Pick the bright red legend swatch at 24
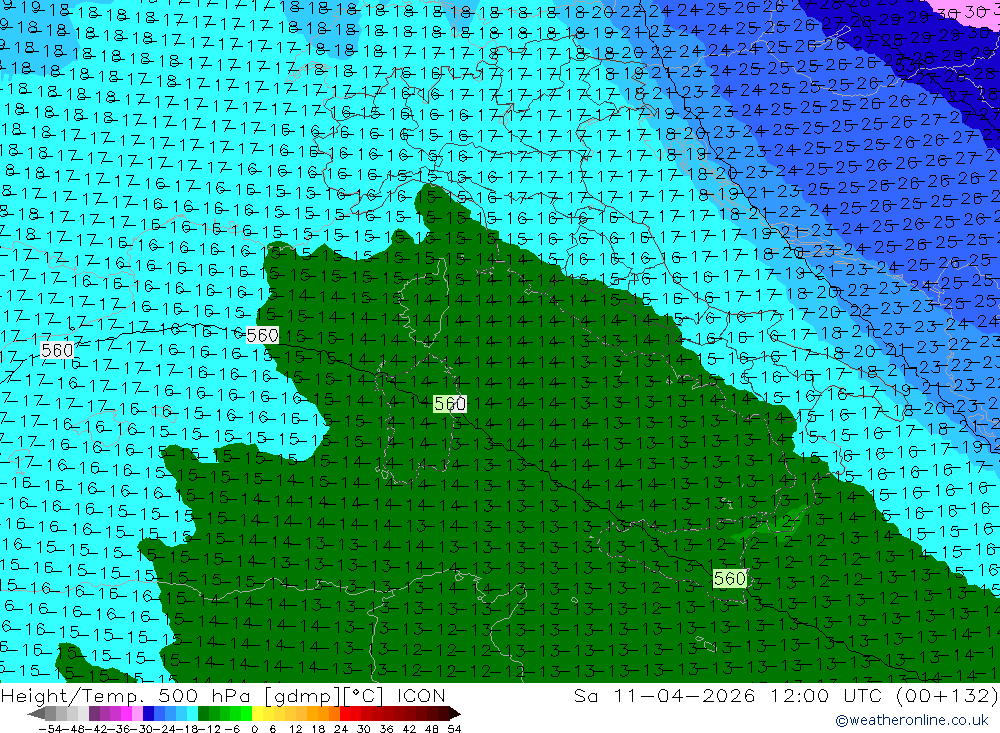Viewport: 1000px width, 733px height. 345,714
